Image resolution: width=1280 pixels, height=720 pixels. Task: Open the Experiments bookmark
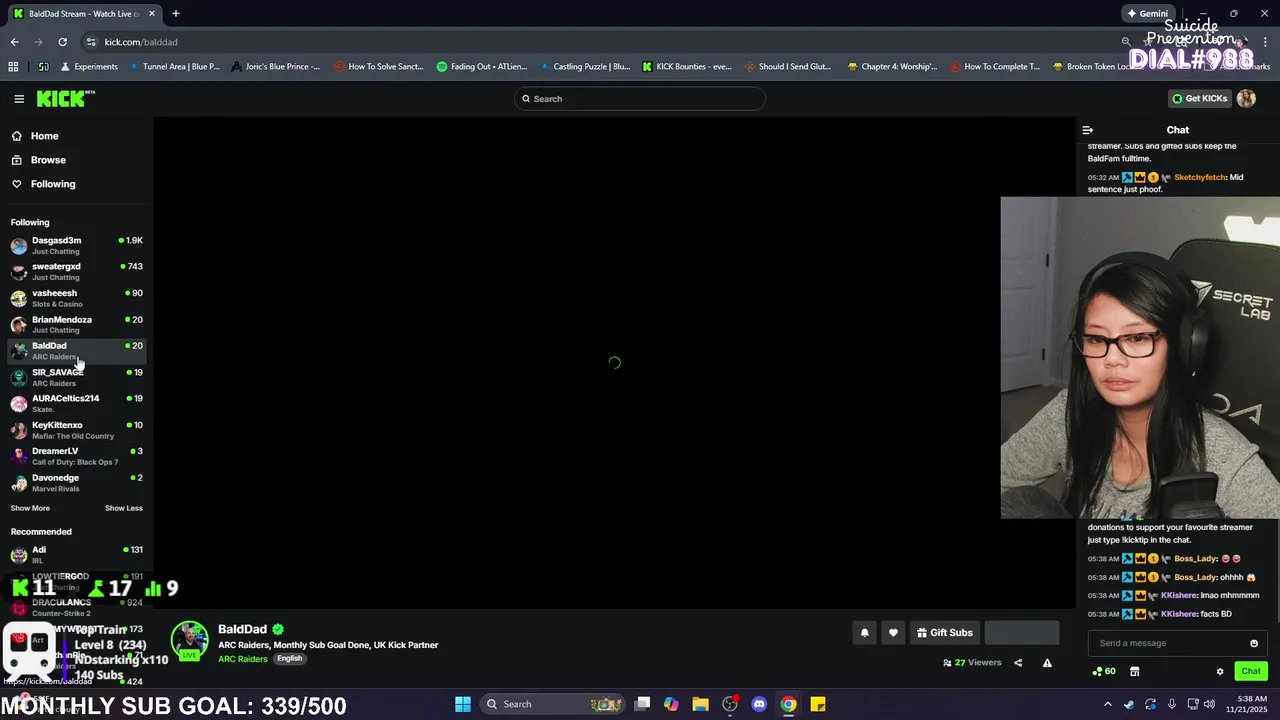(x=90, y=67)
